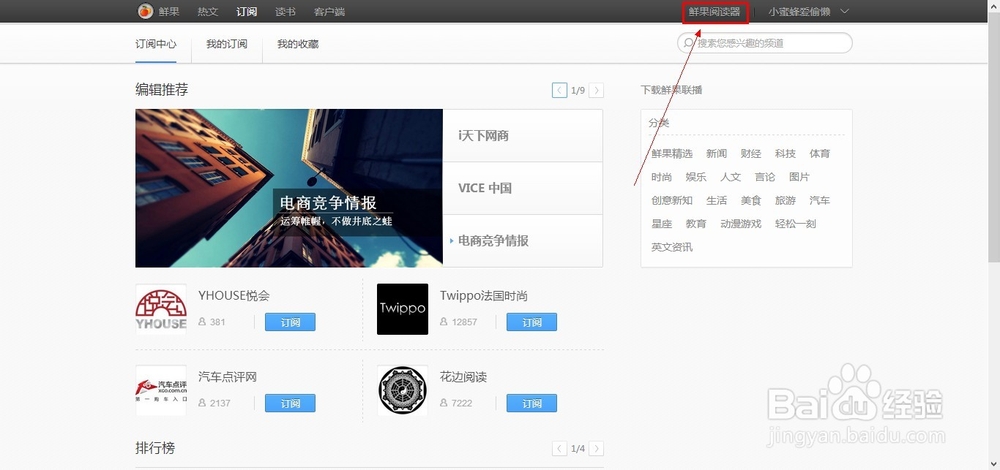
Task: Open 花边阅读 circular logo thumbnail
Action: [x=402, y=390]
